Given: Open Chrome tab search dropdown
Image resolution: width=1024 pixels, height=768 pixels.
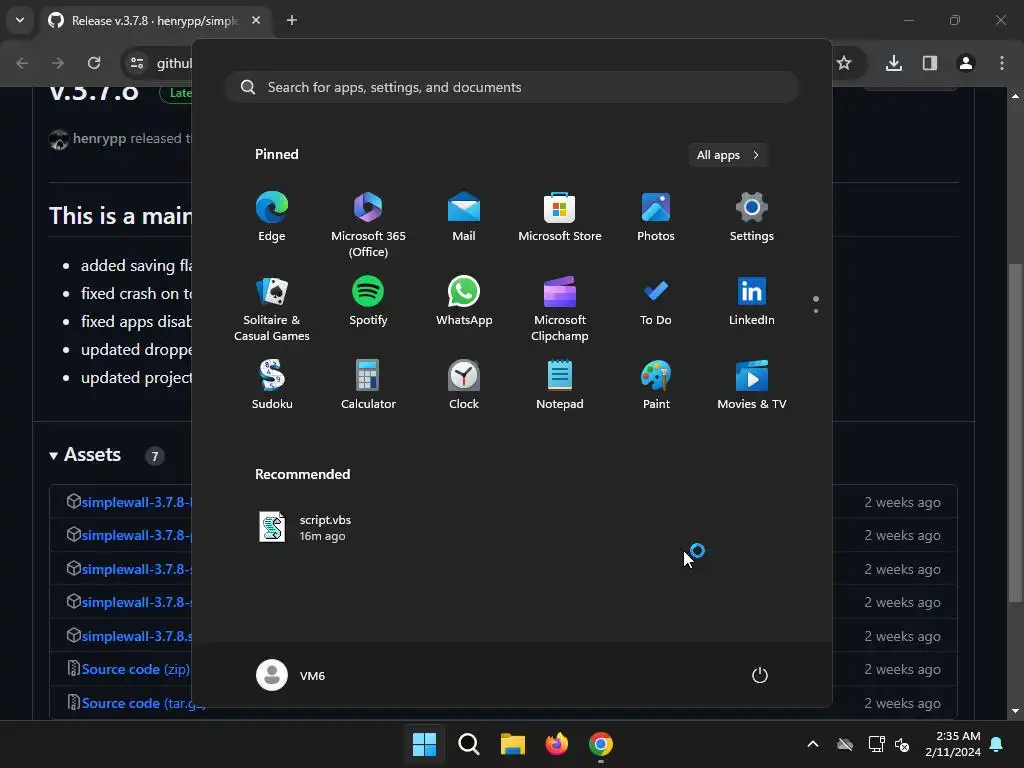Looking at the screenshot, I should [x=20, y=20].
